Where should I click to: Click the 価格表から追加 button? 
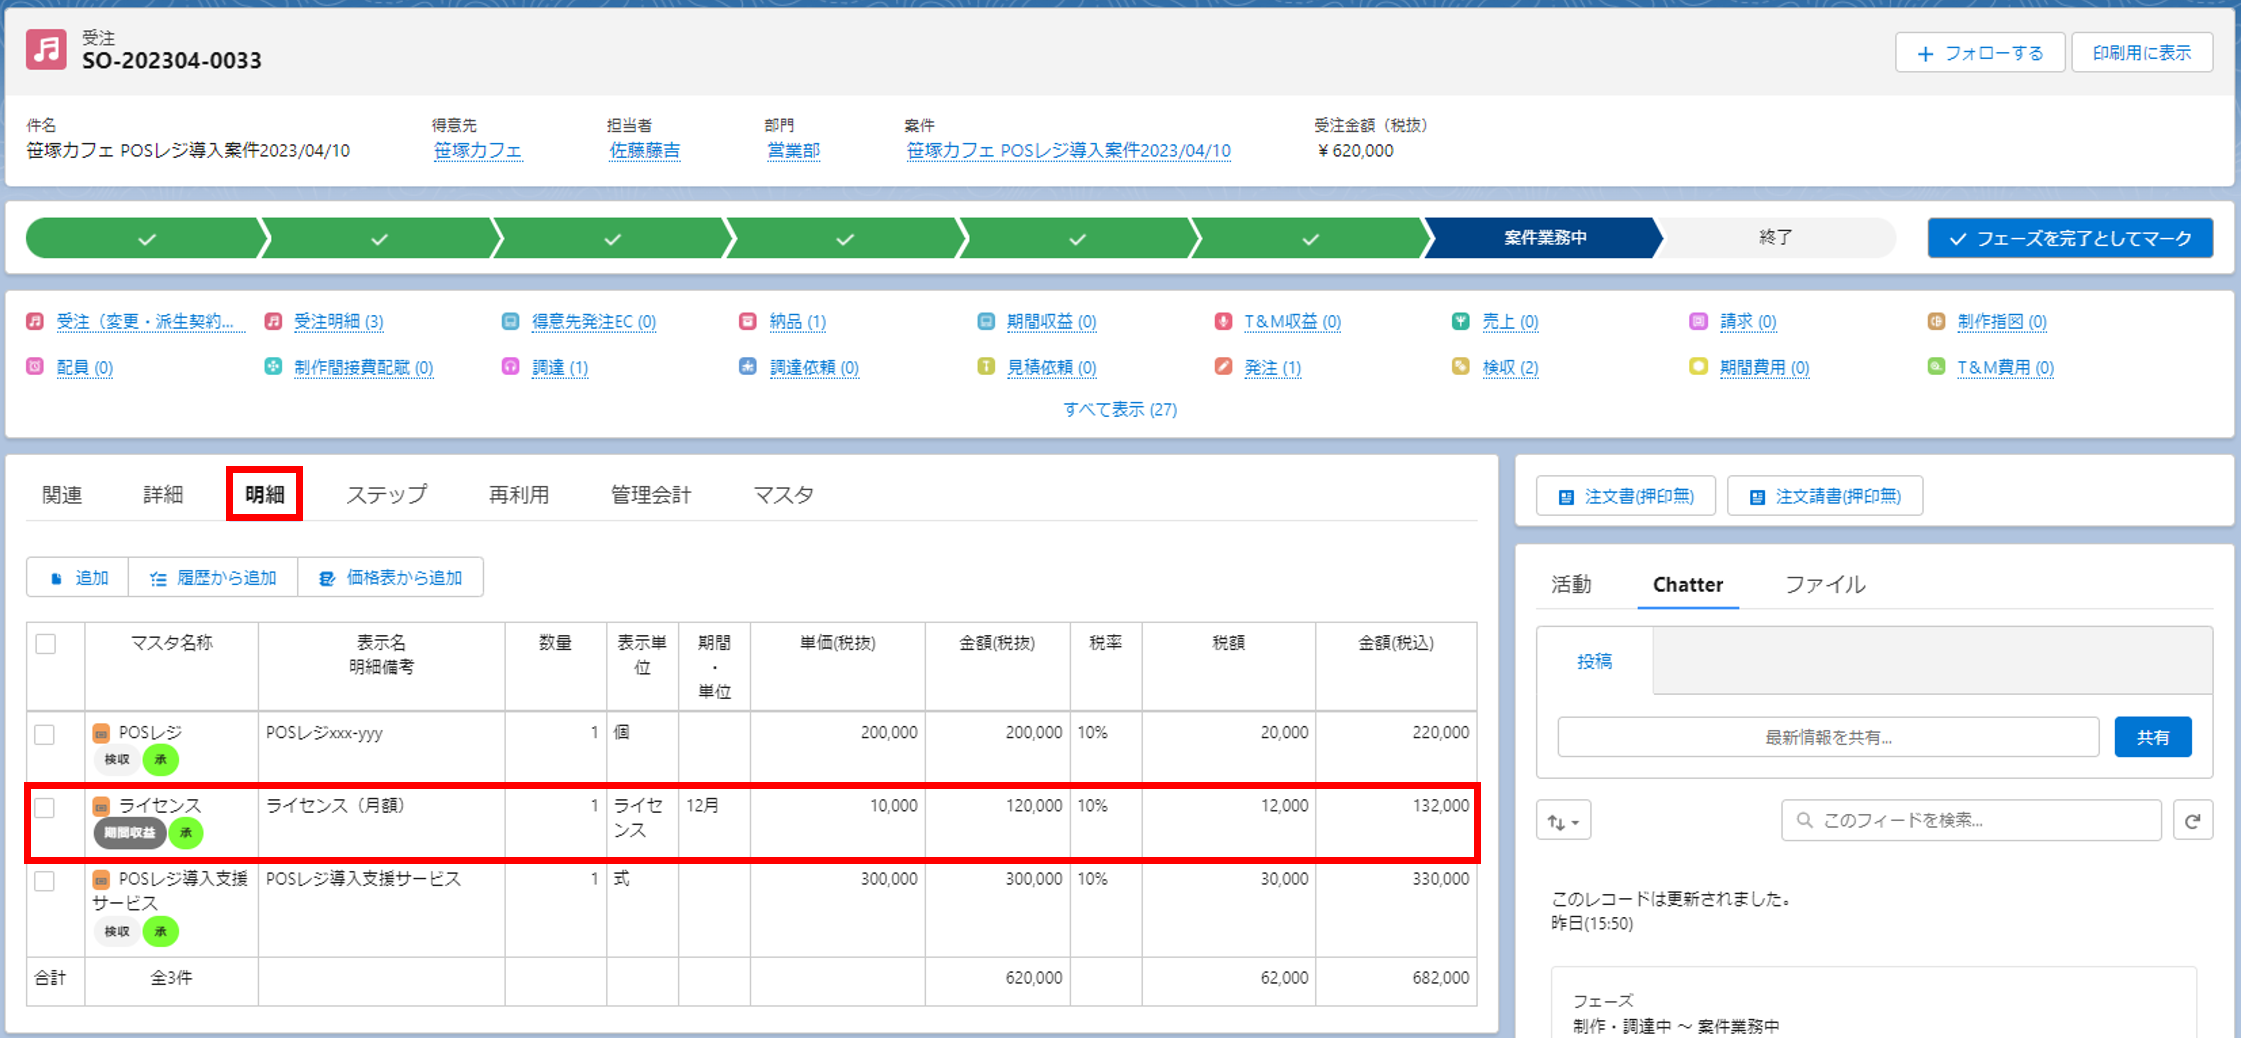[x=391, y=578]
